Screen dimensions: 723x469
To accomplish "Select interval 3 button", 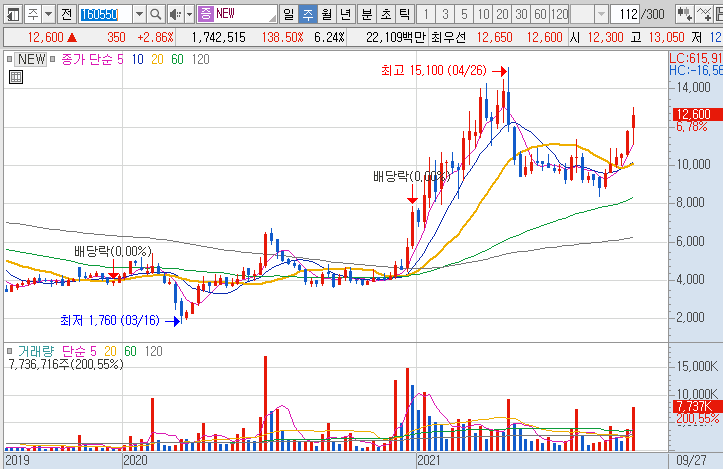I will (x=445, y=14).
